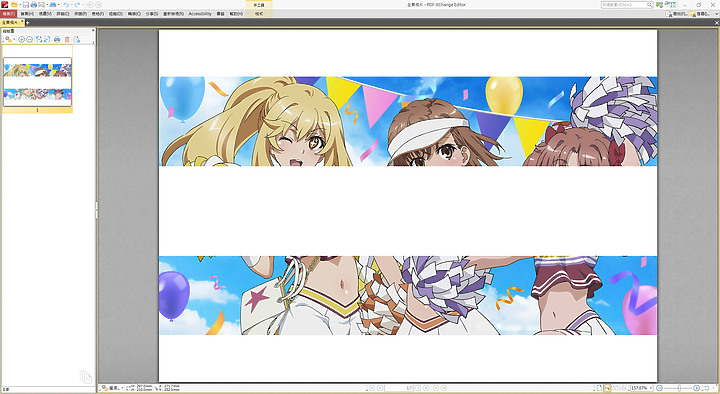Switch to the View ribbon tab
The width and height of the screenshot is (720, 394).
click(45, 14)
